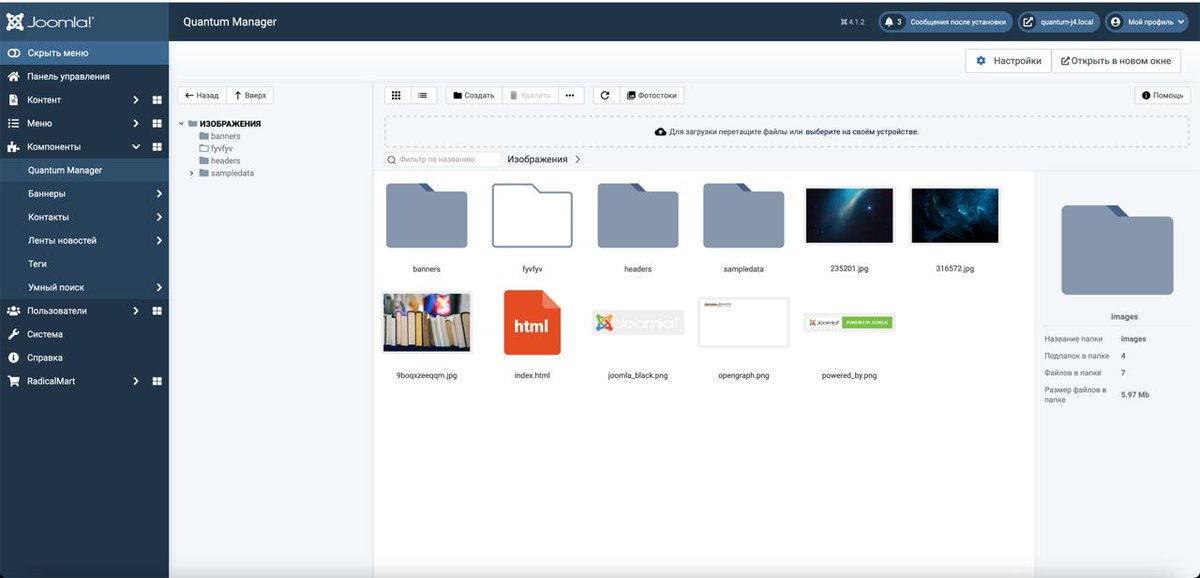Image resolution: width=1200 pixels, height=578 pixels.
Task: Select fyvfyv folder in tree
Action: (x=216, y=148)
